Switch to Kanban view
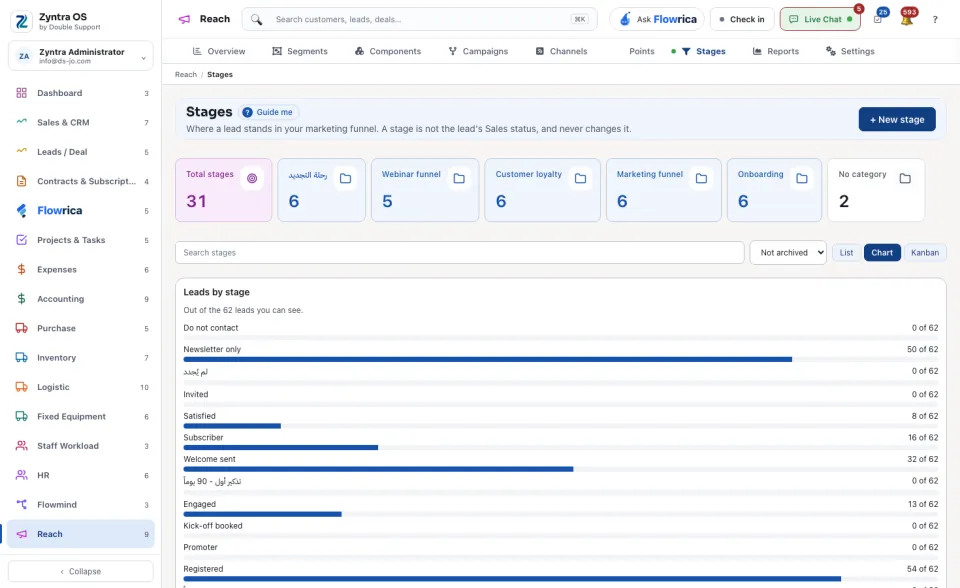This screenshot has height=588, width=960. click(x=924, y=252)
